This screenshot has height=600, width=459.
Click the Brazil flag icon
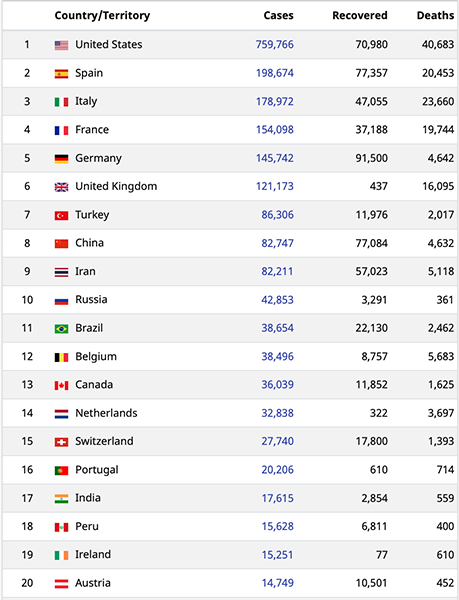pos(61,328)
